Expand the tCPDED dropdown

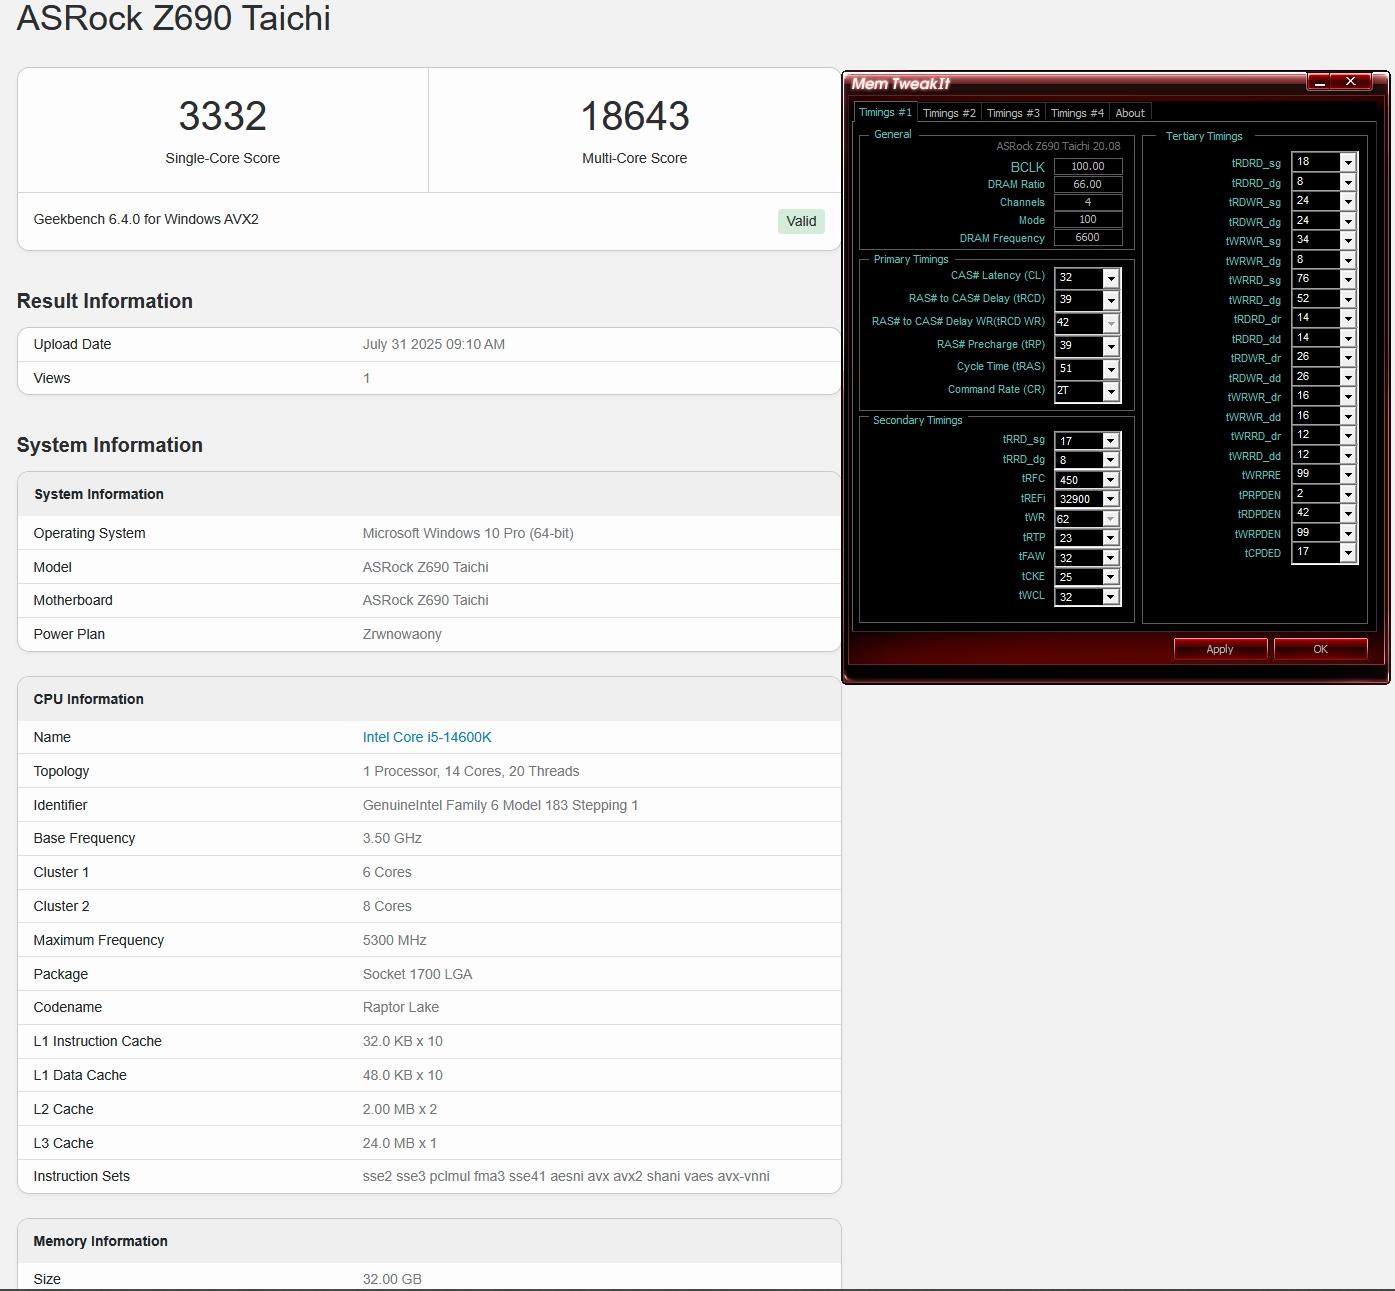tap(1348, 553)
